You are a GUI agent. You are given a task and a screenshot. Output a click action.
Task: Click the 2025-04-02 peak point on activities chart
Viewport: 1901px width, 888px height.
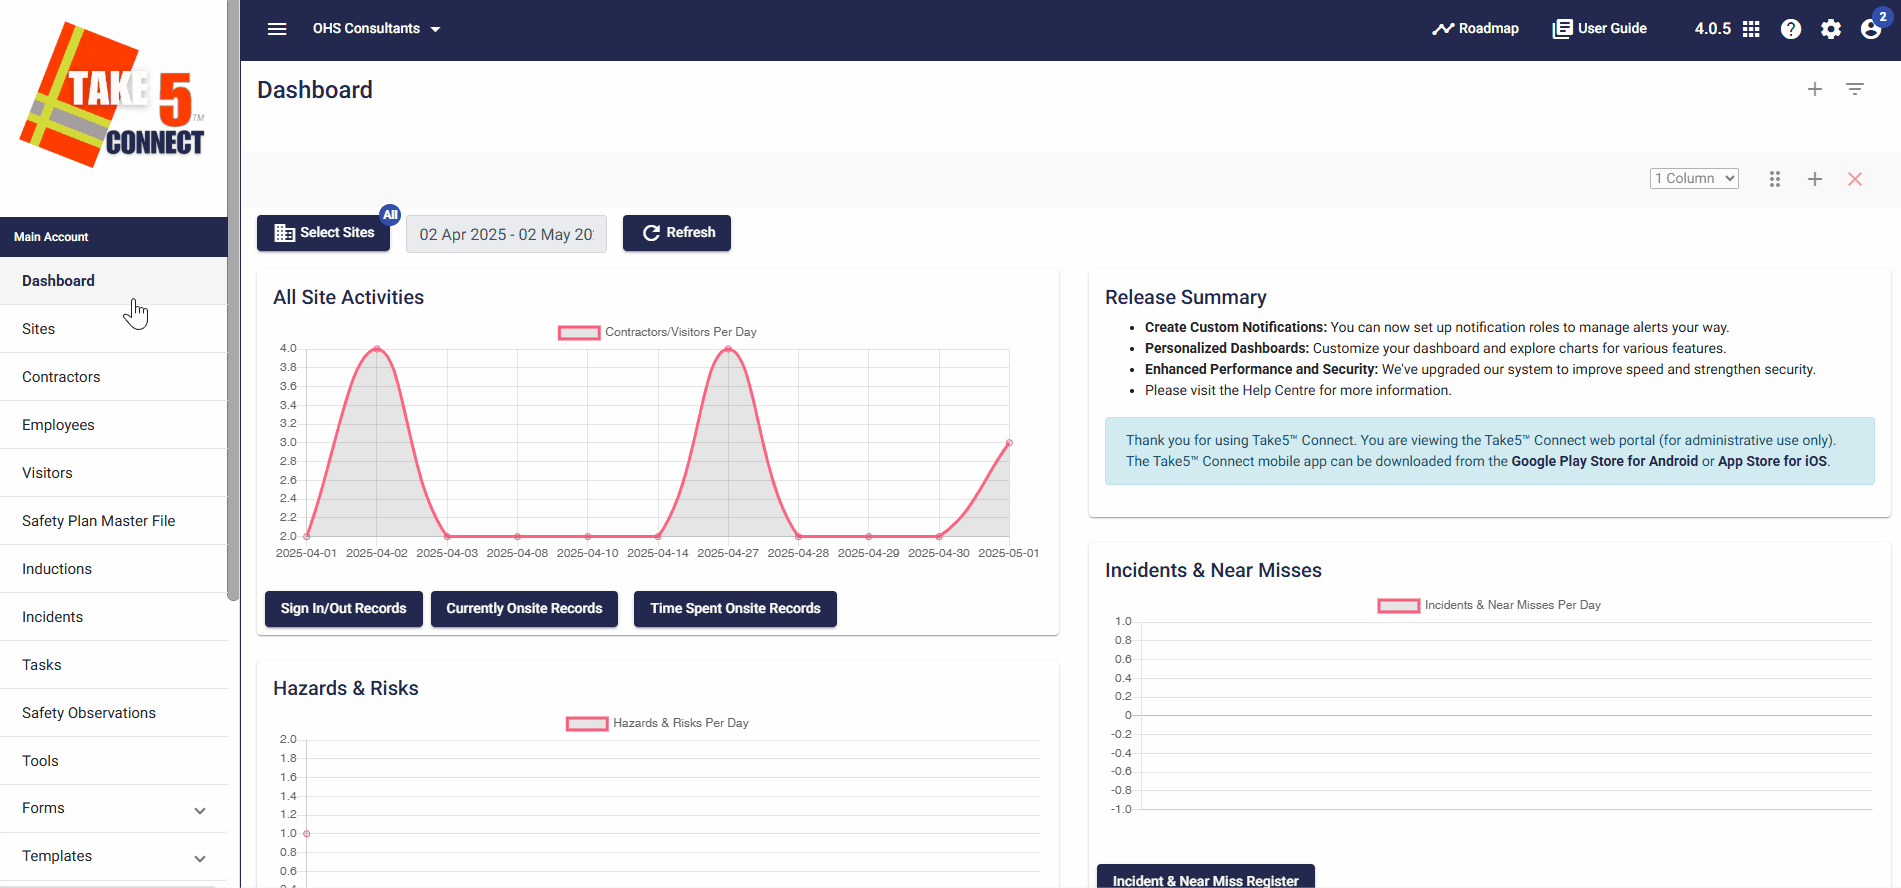point(377,348)
